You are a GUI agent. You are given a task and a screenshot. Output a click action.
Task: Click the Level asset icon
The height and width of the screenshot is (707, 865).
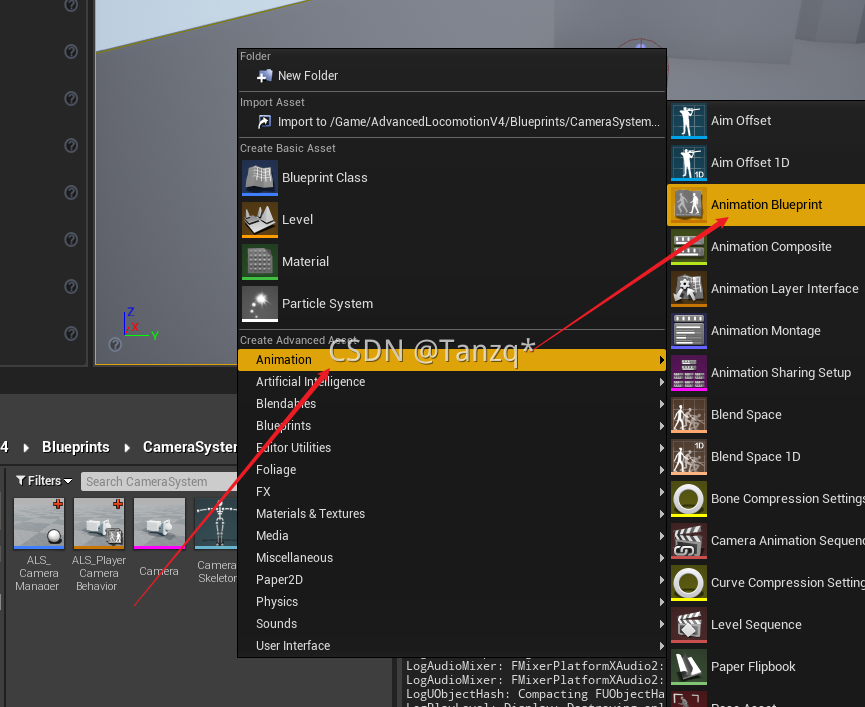tap(260, 219)
